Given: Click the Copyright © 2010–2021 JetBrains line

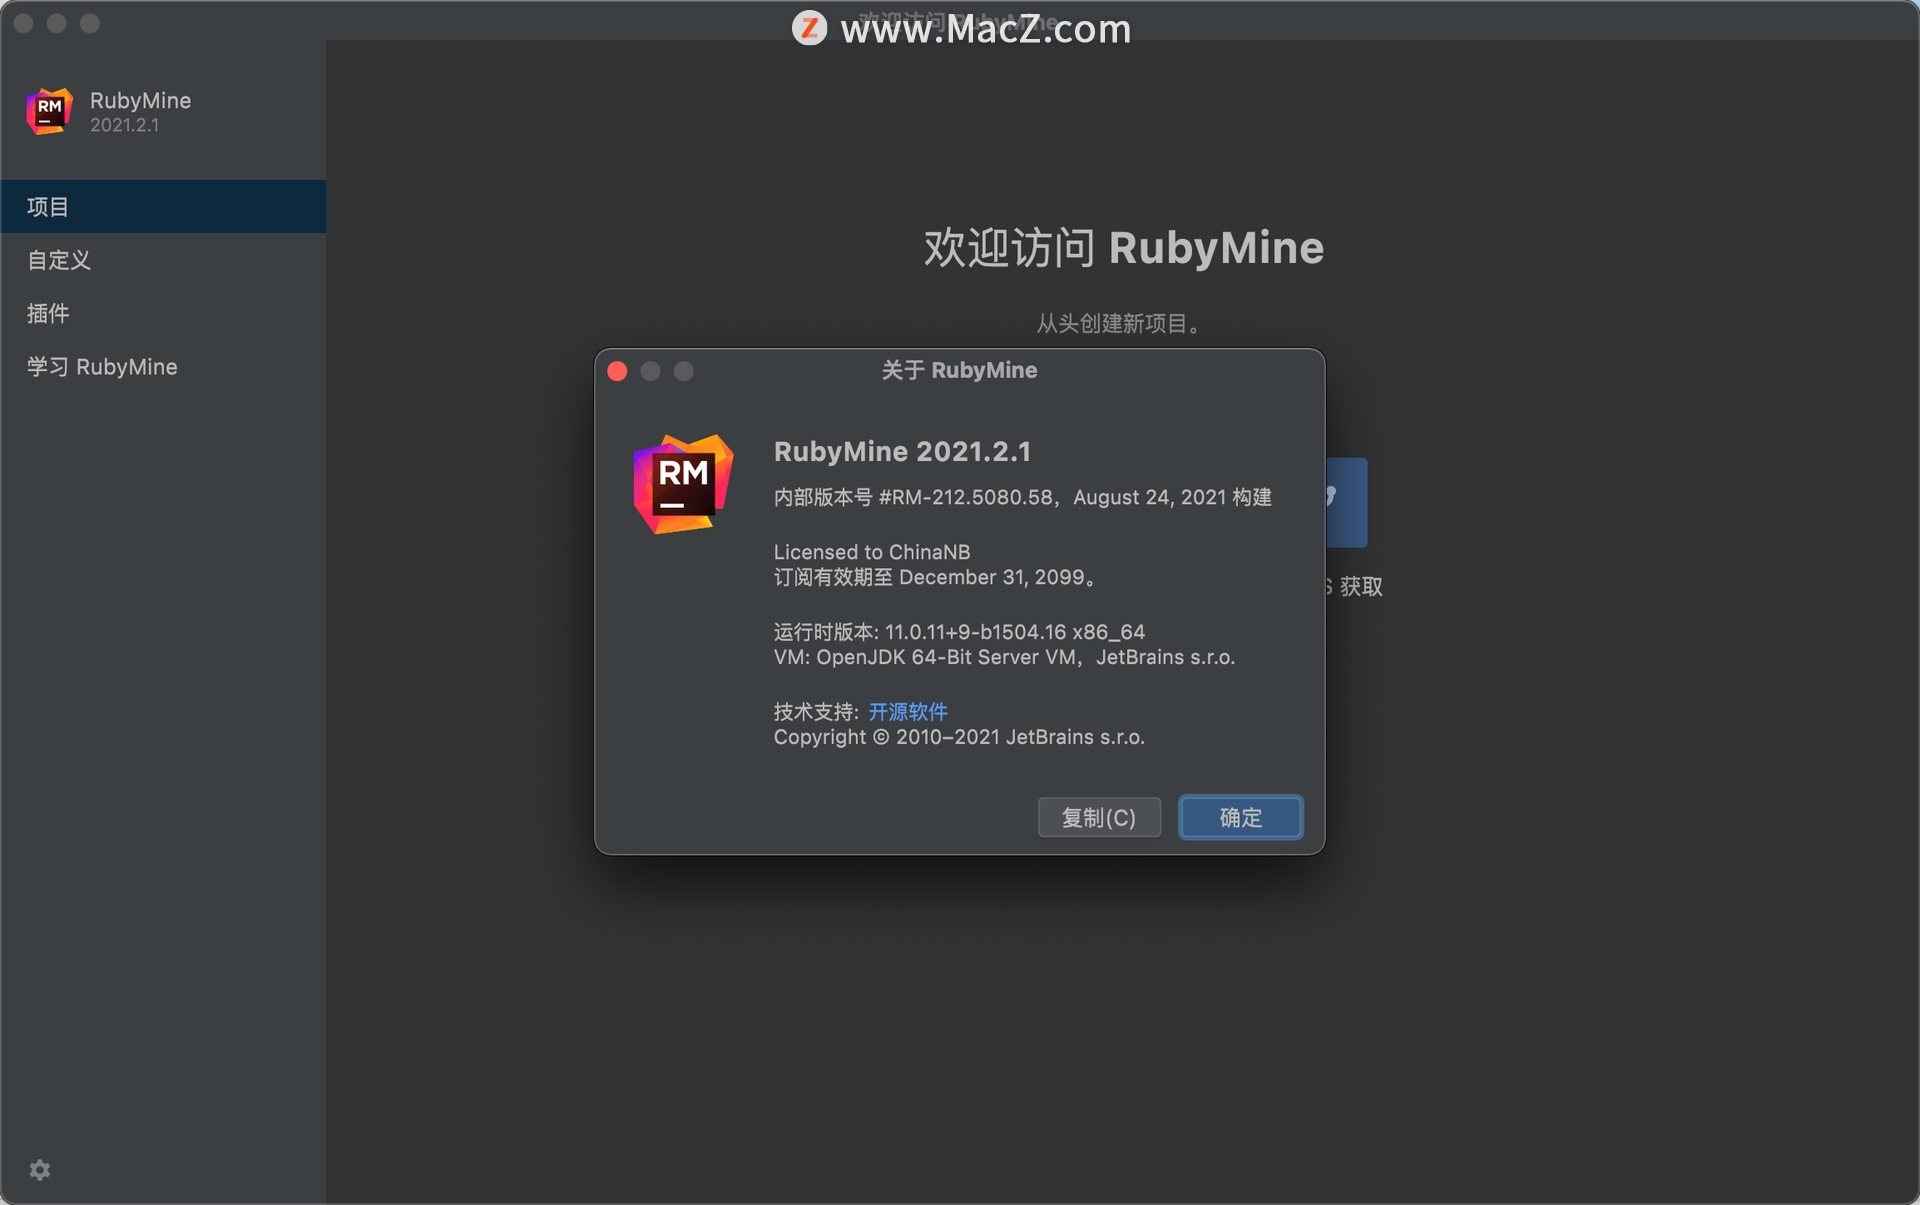Looking at the screenshot, I should coord(959,738).
